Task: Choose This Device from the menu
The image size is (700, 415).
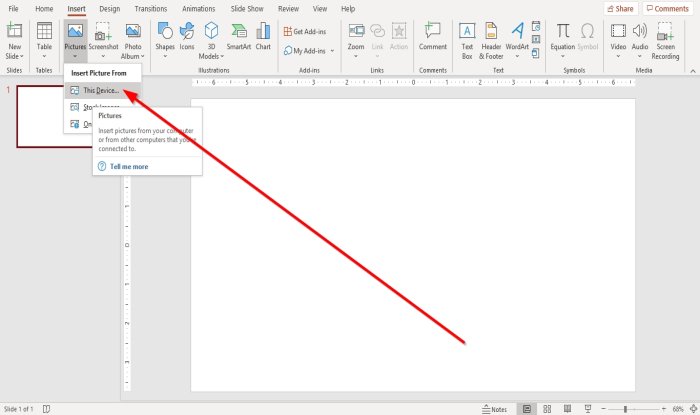Action: (x=102, y=90)
